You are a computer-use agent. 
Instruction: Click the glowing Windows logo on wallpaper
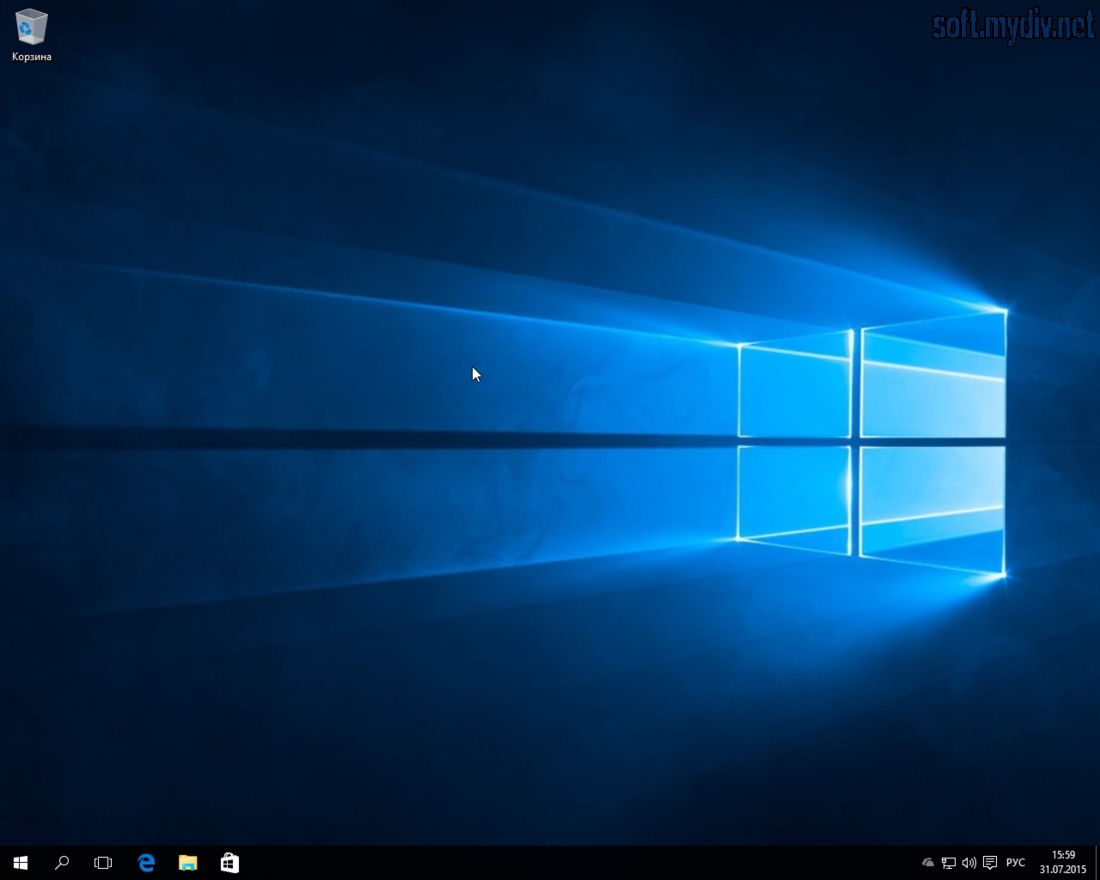pos(870,440)
